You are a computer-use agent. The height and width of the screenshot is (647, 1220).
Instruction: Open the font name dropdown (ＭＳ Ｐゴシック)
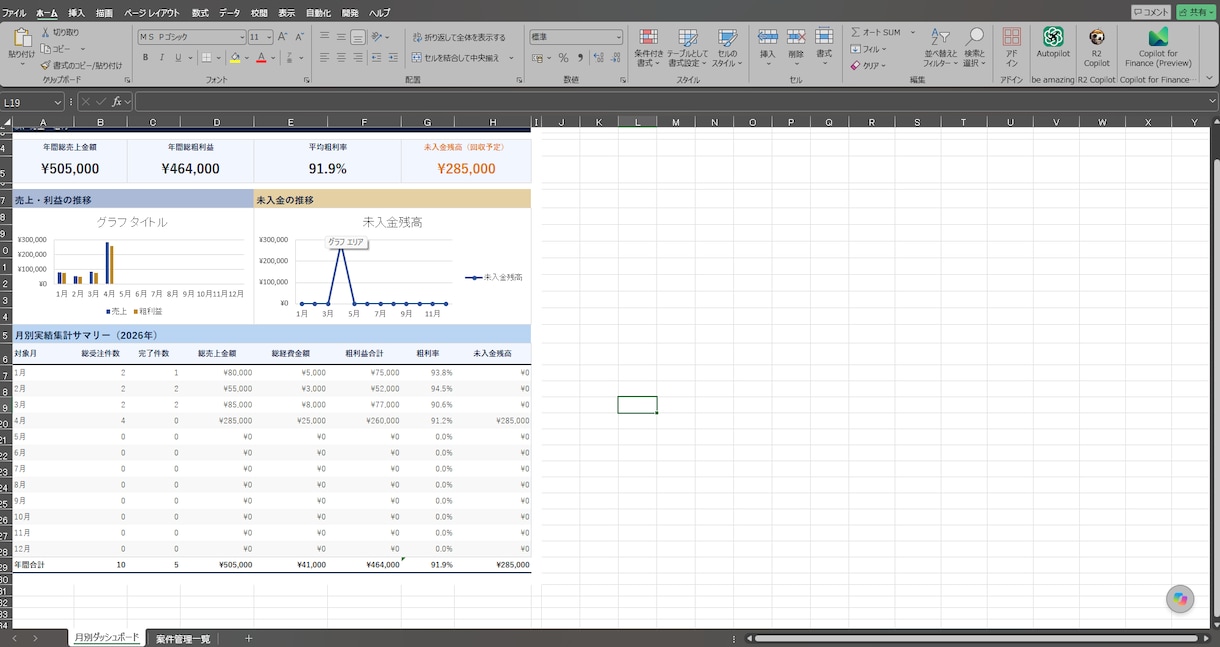click(241, 37)
